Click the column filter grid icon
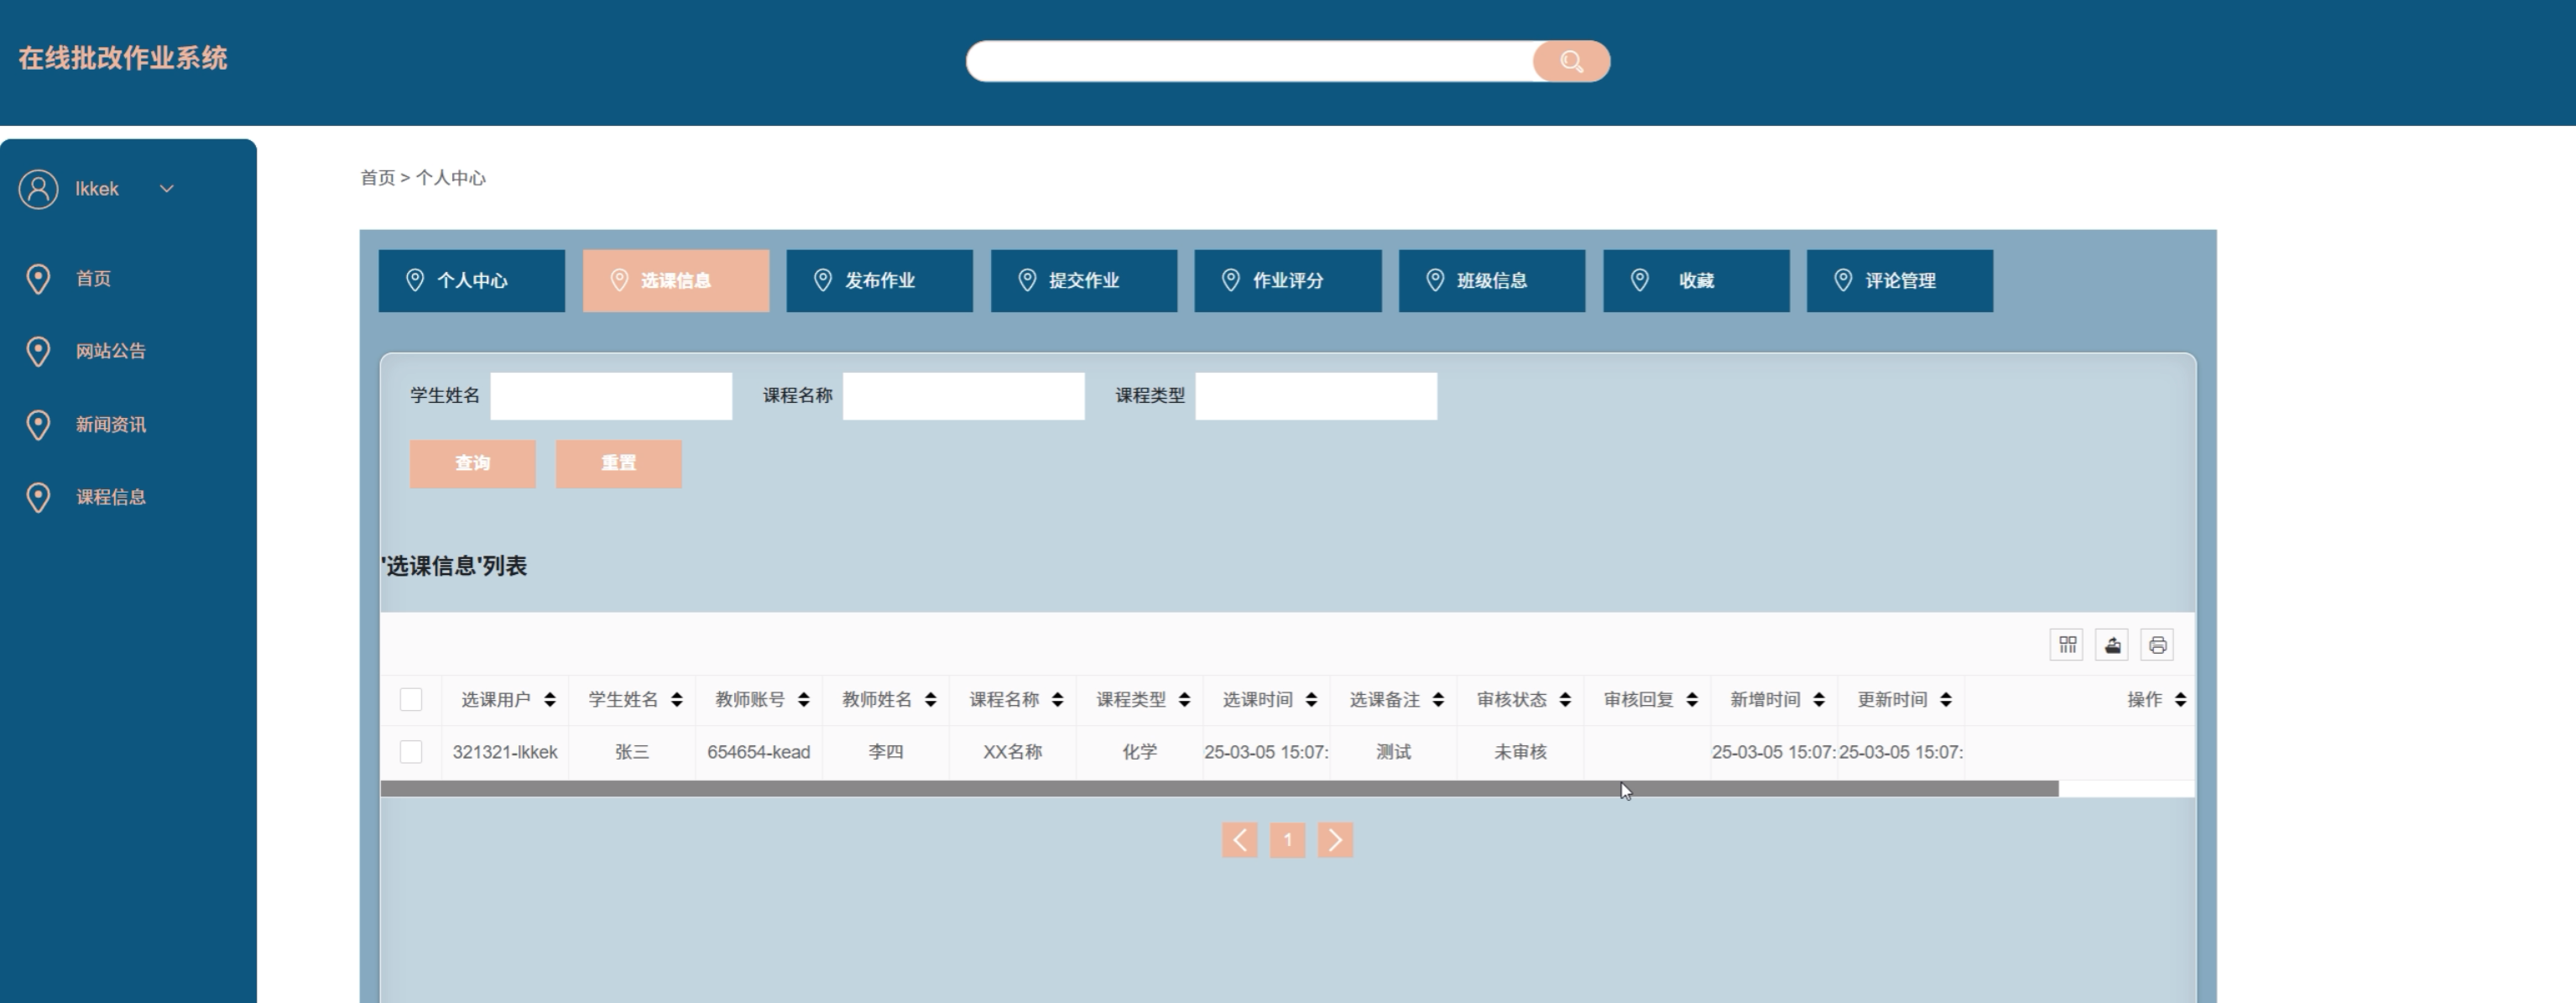 pyautogui.click(x=2067, y=645)
